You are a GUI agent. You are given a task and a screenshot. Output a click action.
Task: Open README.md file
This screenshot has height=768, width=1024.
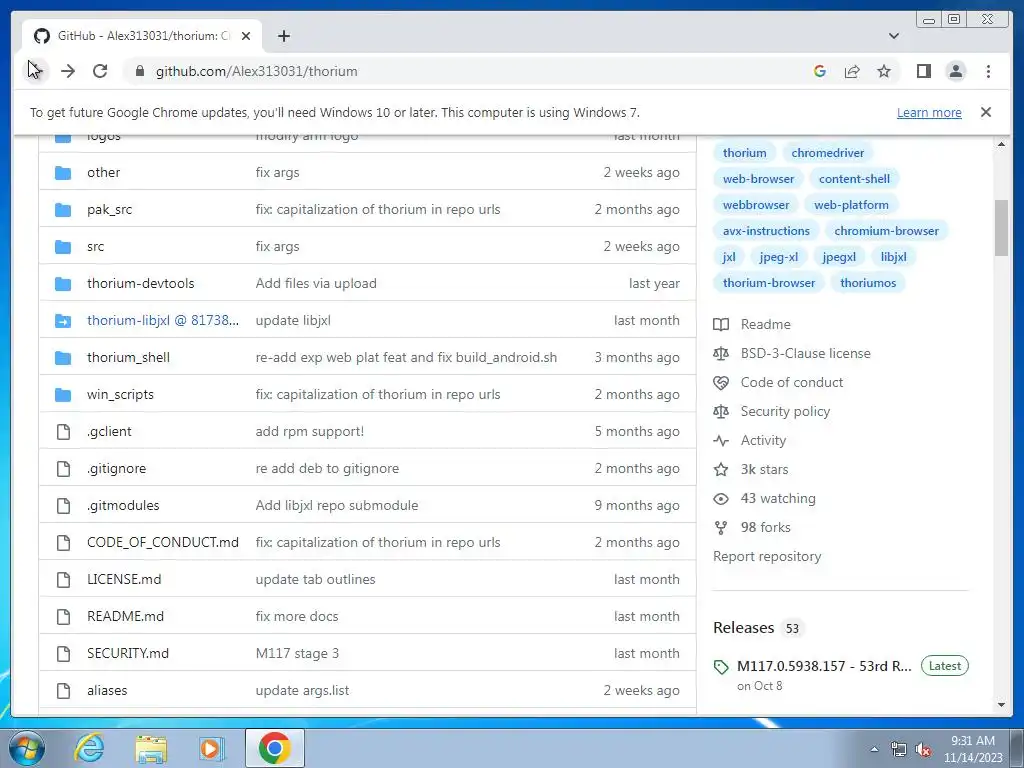tap(125, 616)
